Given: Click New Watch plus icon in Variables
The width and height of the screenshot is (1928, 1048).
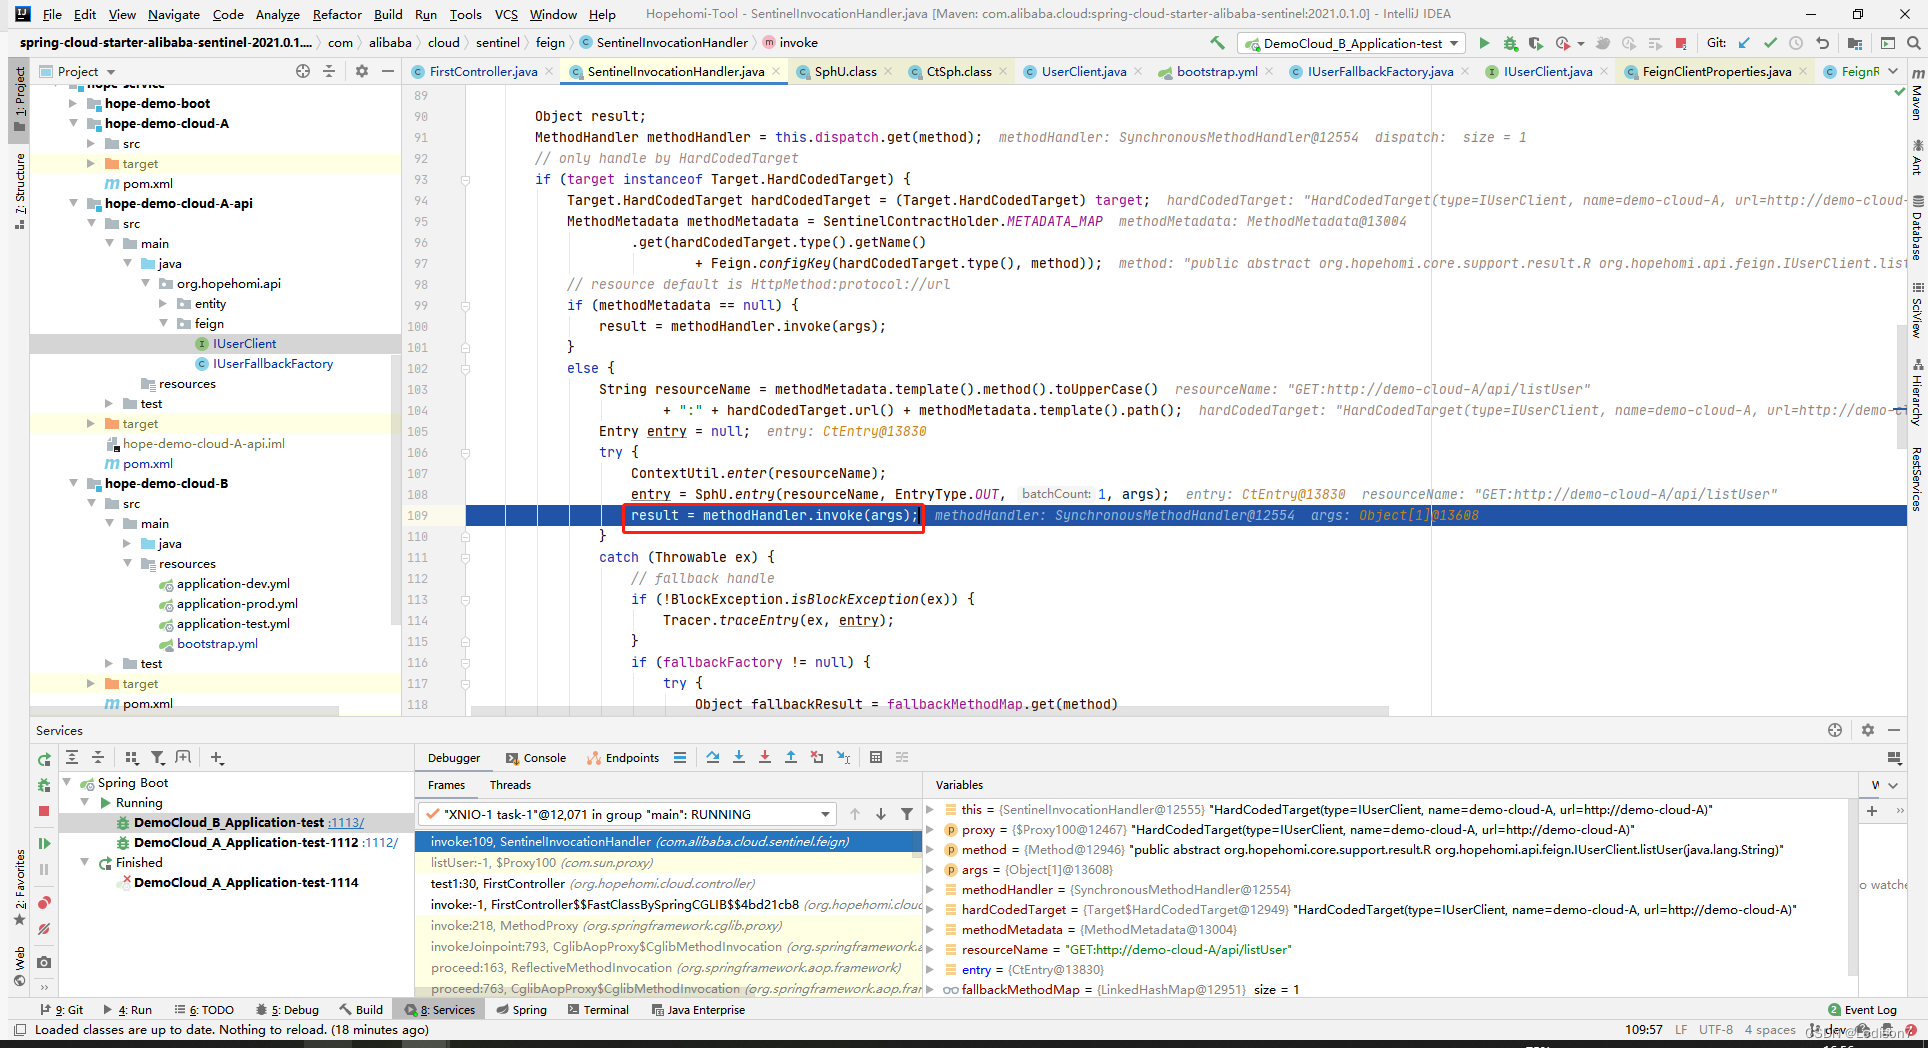Looking at the screenshot, I should pos(1872,811).
